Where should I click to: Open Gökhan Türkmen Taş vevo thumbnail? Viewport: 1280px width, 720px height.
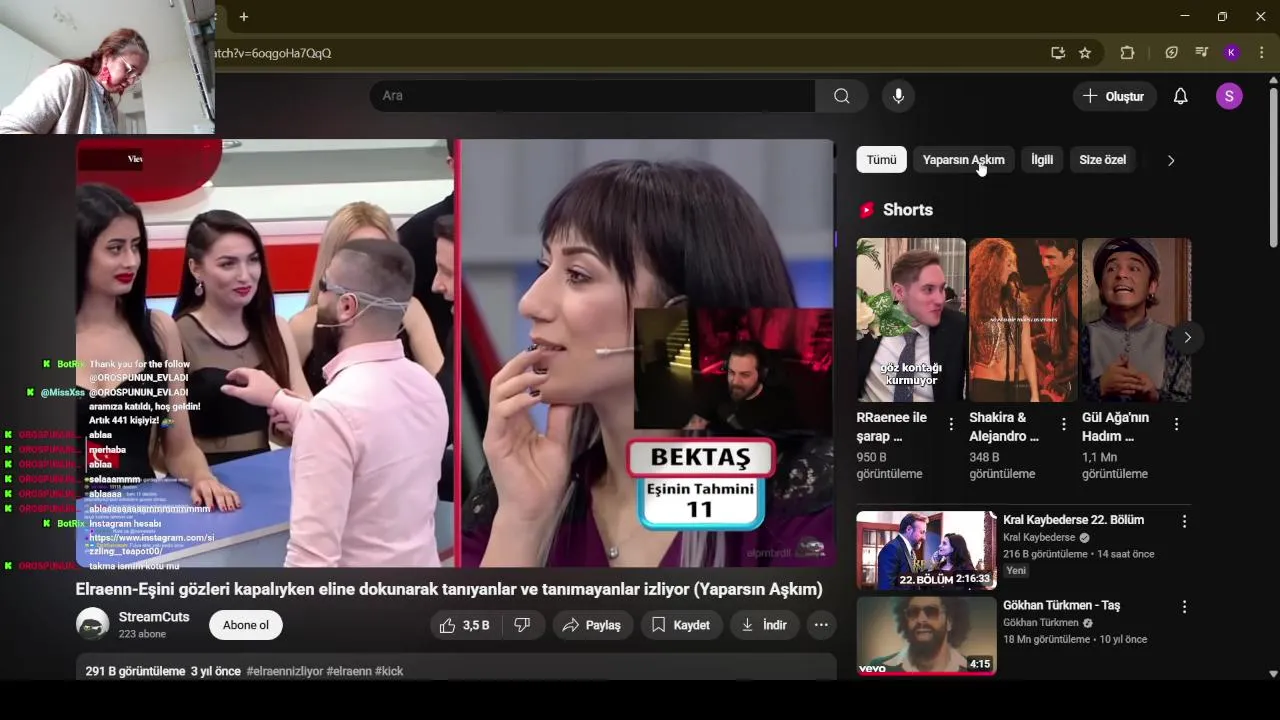pos(926,635)
